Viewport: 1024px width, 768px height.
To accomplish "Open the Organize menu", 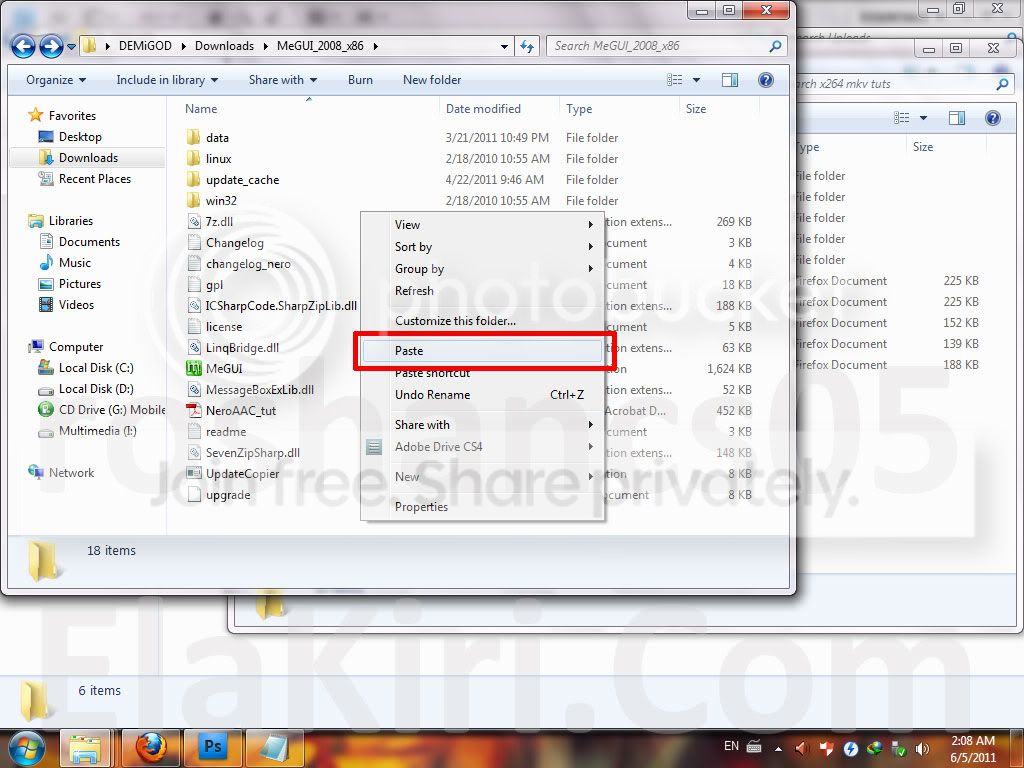I will [x=56, y=80].
